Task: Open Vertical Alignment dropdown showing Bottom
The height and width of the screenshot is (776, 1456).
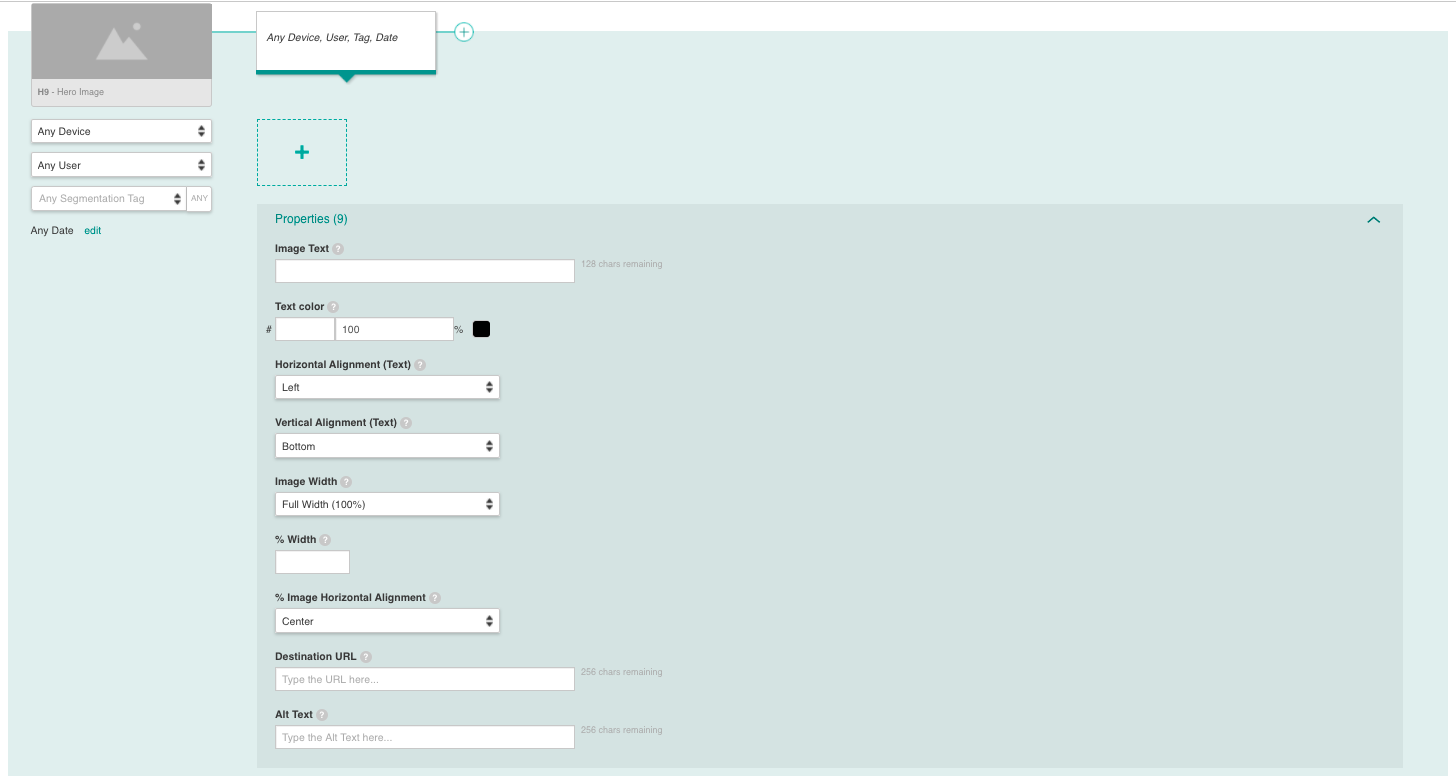Action: coord(387,446)
